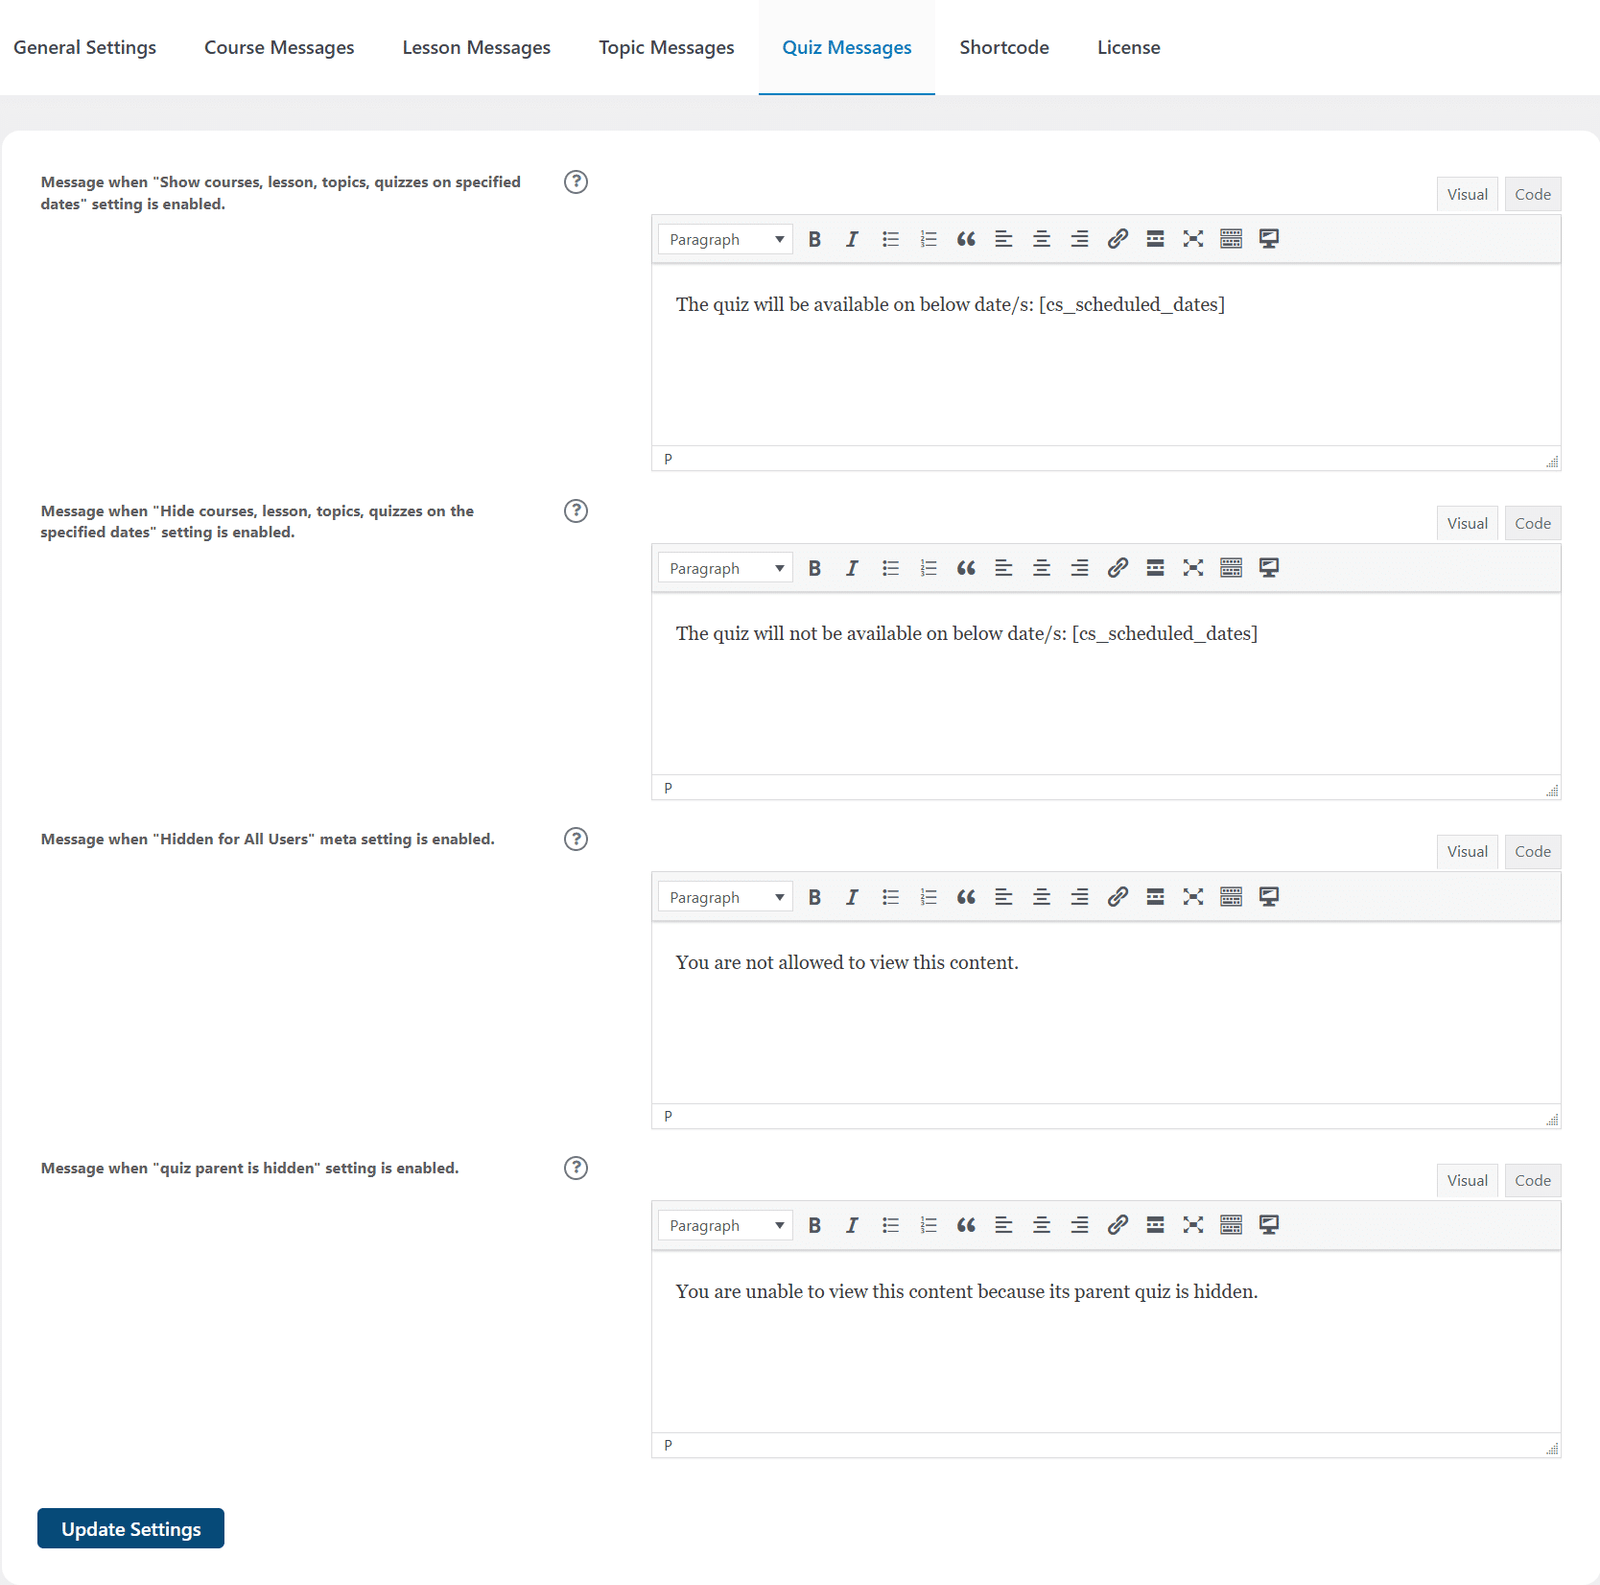Screen dimensions: 1600x1585
Task: Toggle toolbar in third editor
Action: (x=1231, y=897)
